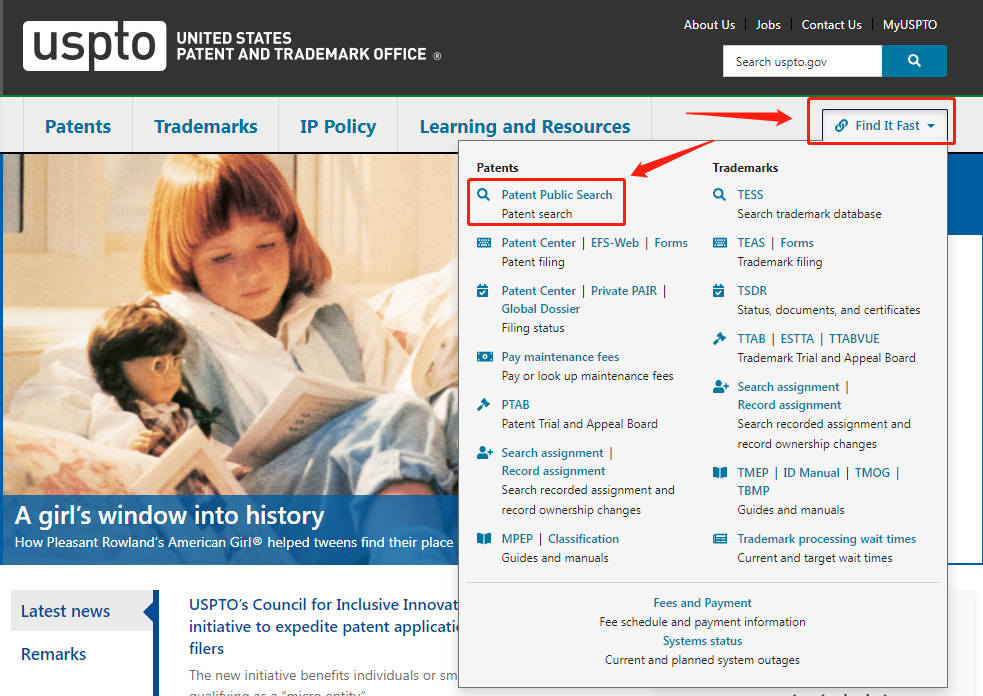Click the keyboard icon beside Patent filing
This screenshot has width=983, height=696.
484,243
